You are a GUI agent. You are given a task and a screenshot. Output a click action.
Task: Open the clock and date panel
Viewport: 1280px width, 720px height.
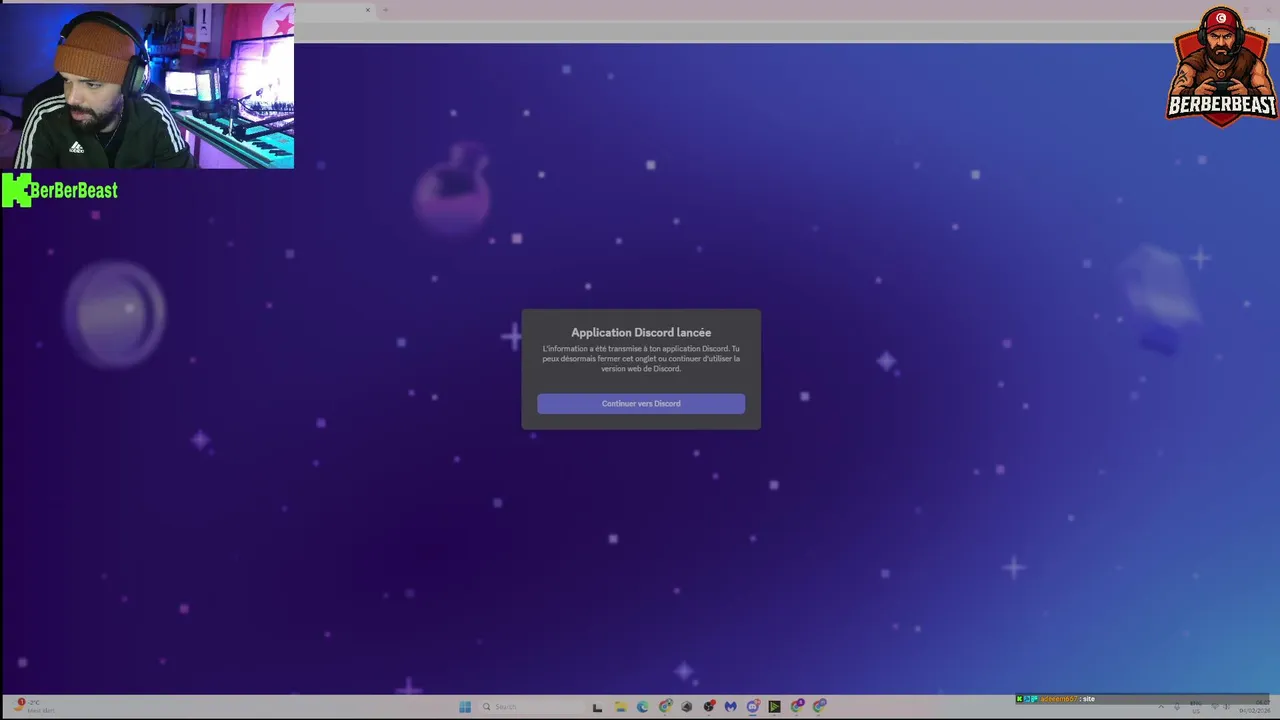pos(1254,707)
